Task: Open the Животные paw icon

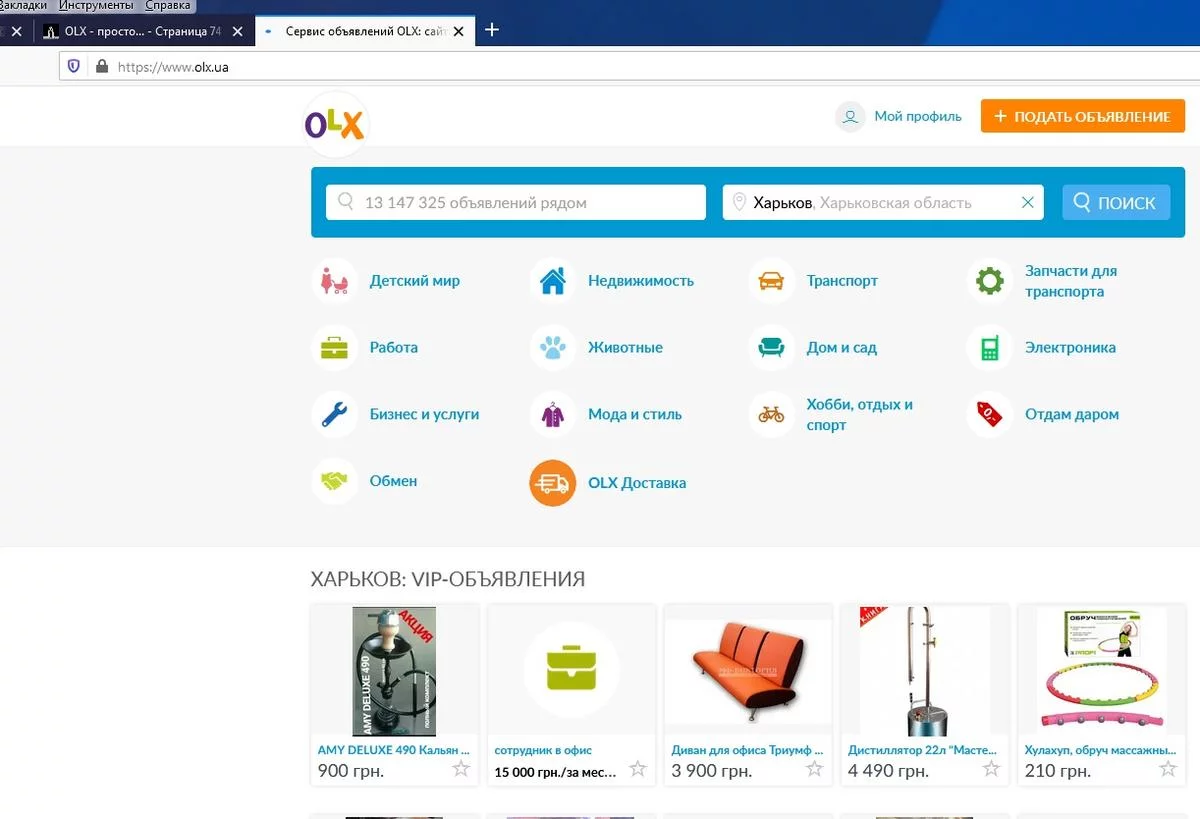Action: tap(553, 348)
